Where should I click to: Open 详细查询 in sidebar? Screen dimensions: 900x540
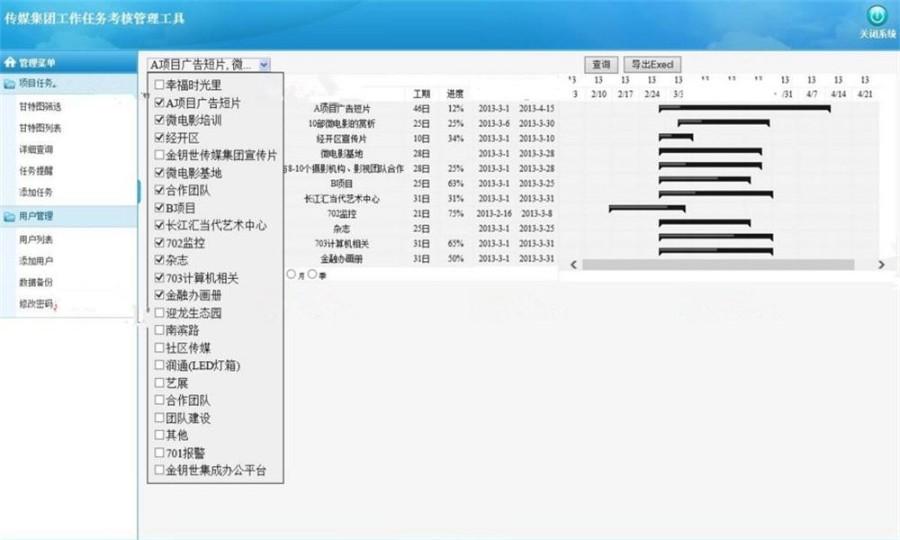[36, 149]
